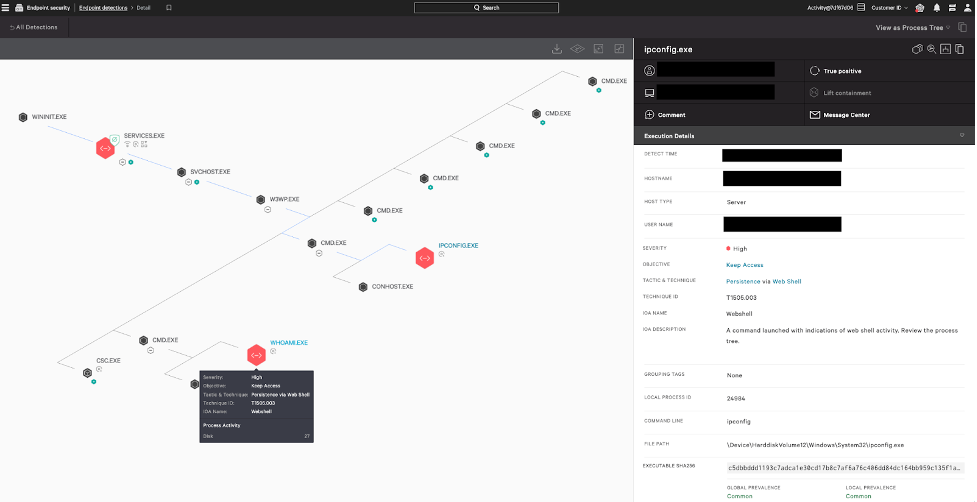Click the topmost CMD.EXE node
This screenshot has height=502, width=977.
tap(593, 81)
